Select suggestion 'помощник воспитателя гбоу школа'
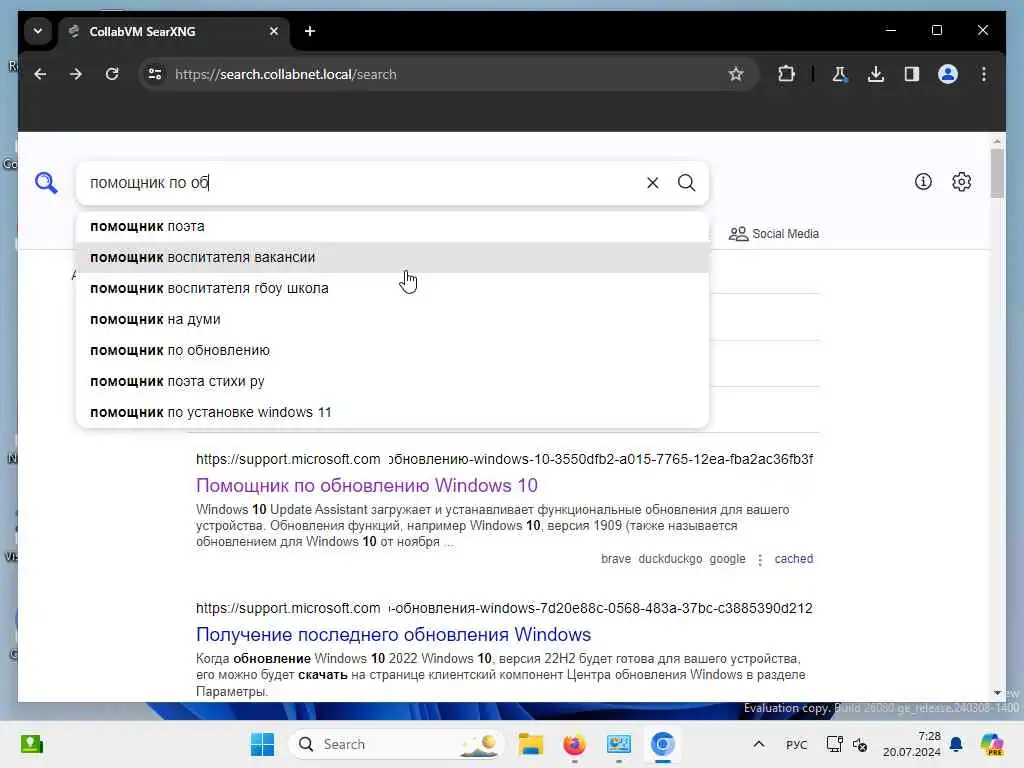Screen dimensions: 1024x768 tap(392, 289)
